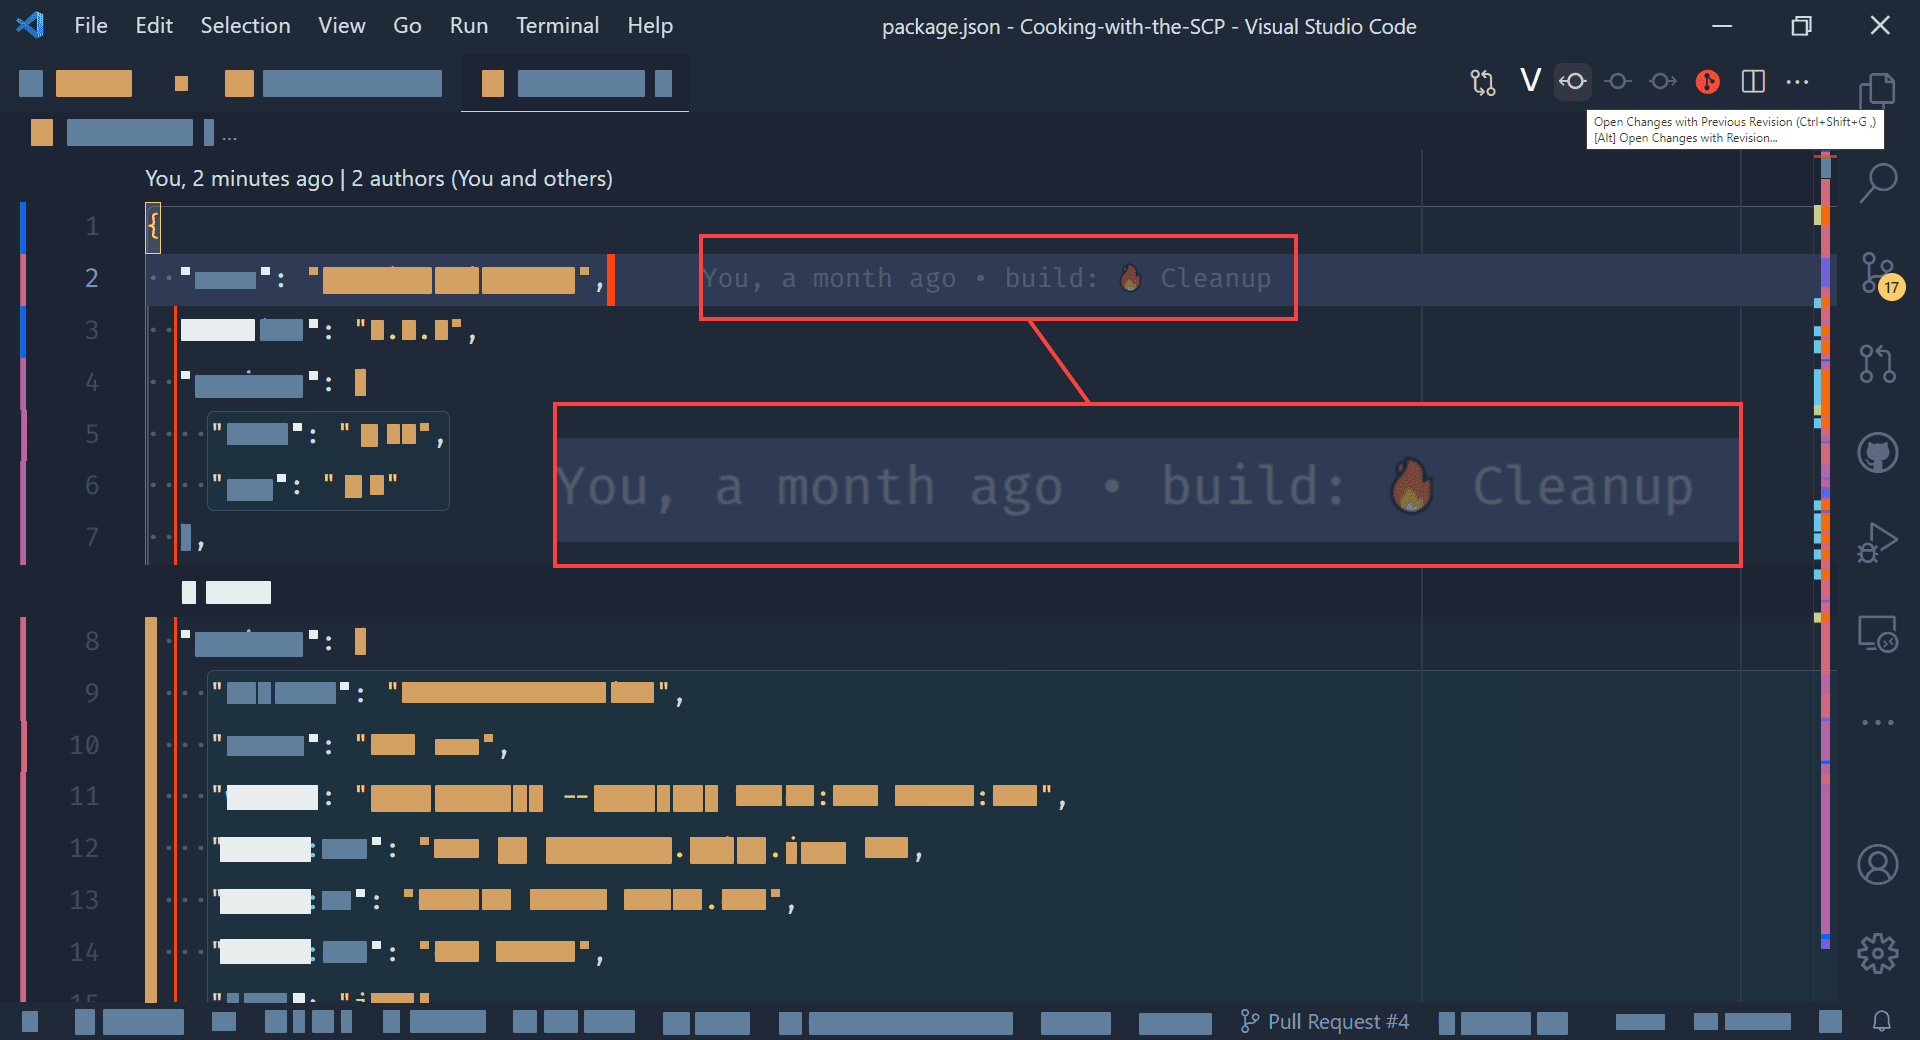Open the GitHub Pull Requests sidebar view
This screenshot has height=1040, width=1920.
pyautogui.click(x=1879, y=363)
